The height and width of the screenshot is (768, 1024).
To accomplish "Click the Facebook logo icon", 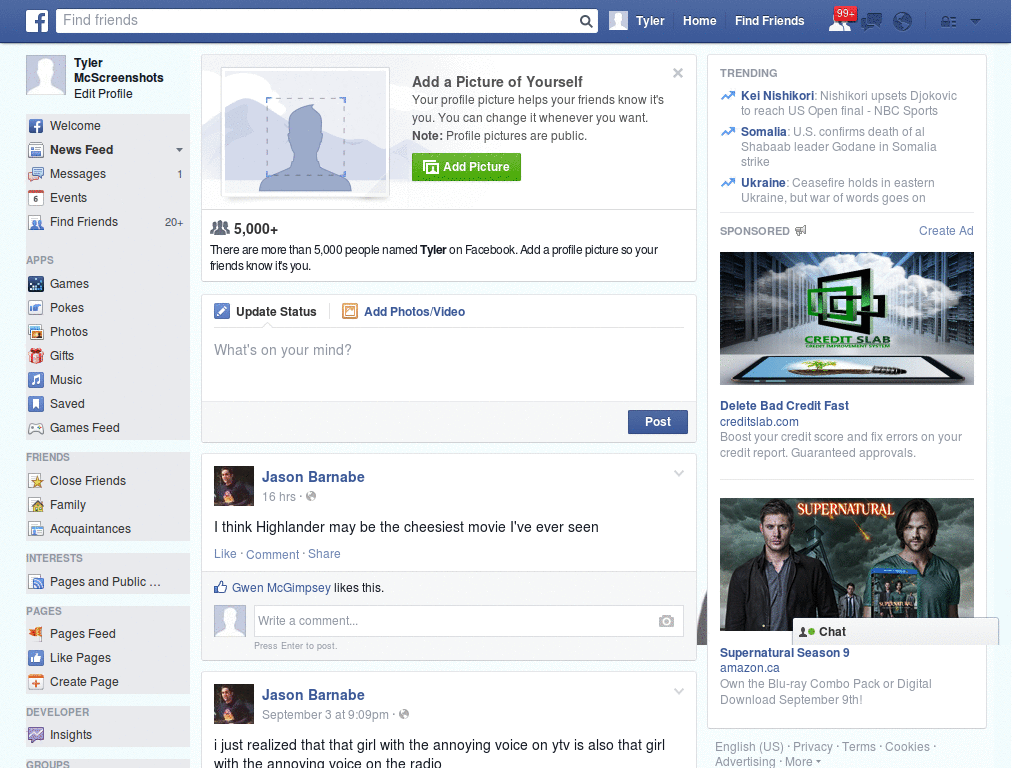I will coord(37,21).
